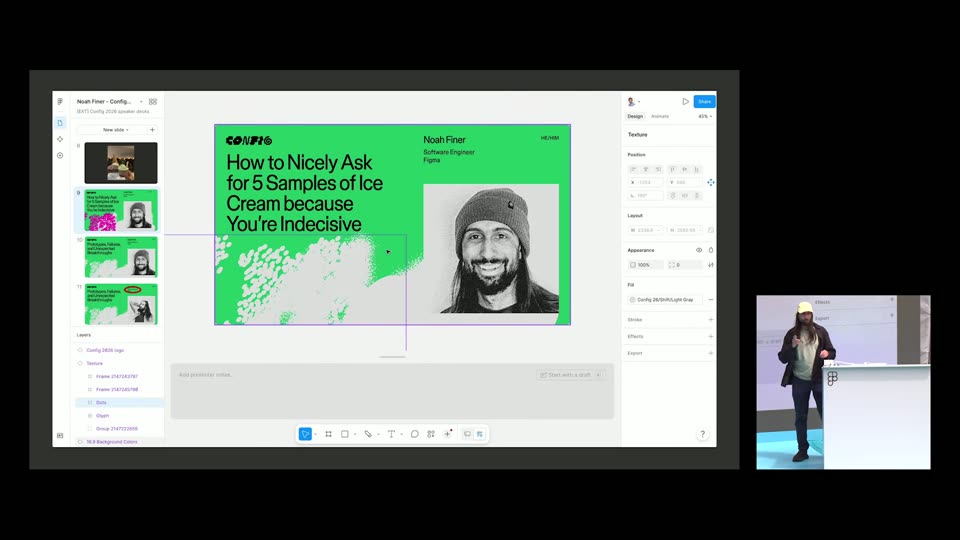This screenshot has height=540, width=960.
Task: Select the Texture layer
Action: coord(94,363)
